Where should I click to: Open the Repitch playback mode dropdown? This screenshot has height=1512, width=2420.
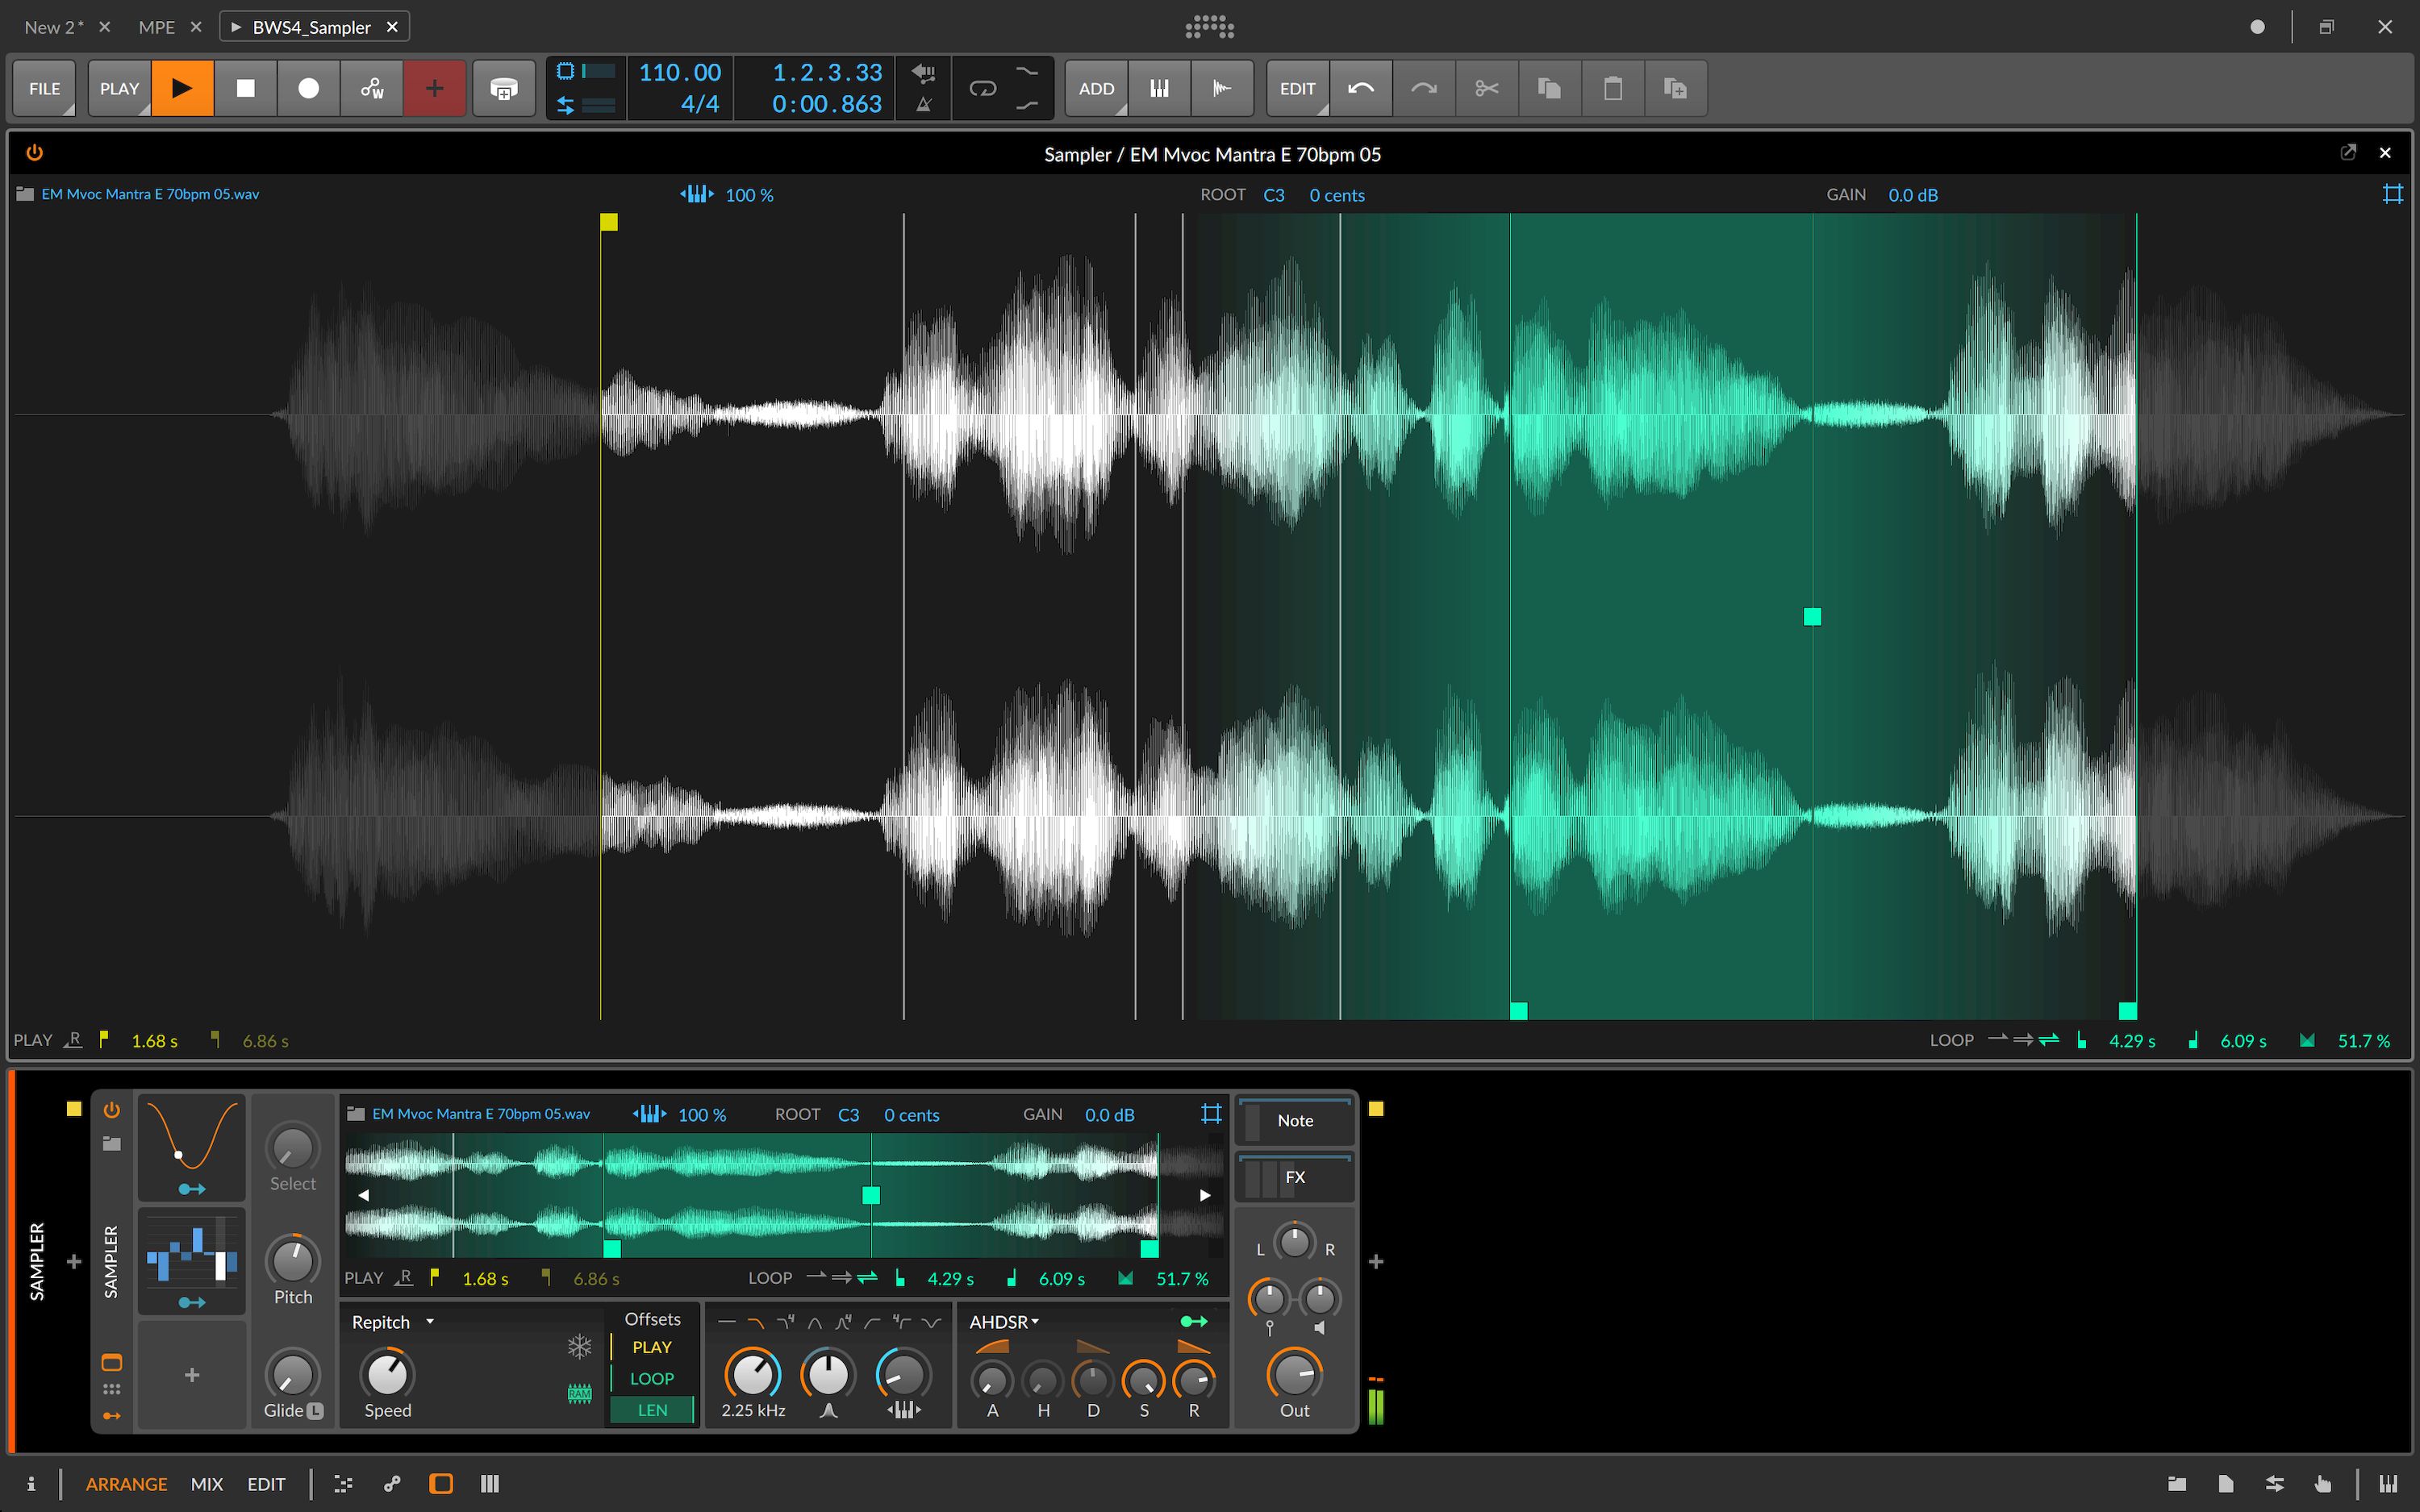click(390, 1321)
